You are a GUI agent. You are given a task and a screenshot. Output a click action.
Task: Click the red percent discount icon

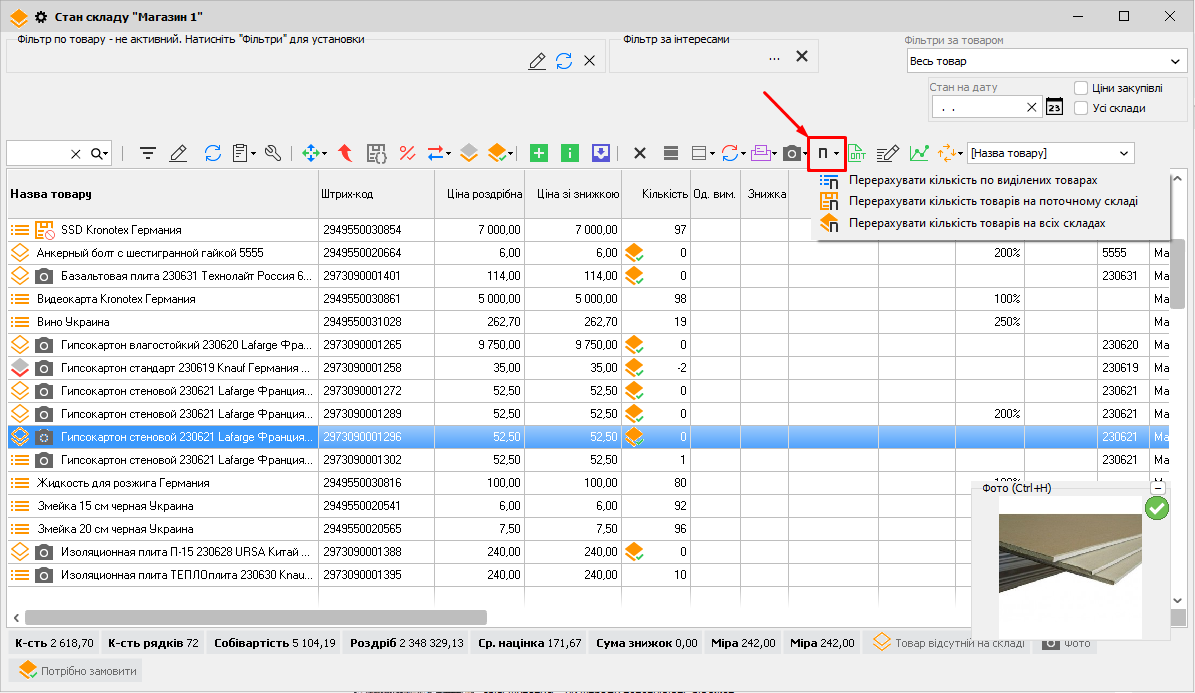pos(407,153)
